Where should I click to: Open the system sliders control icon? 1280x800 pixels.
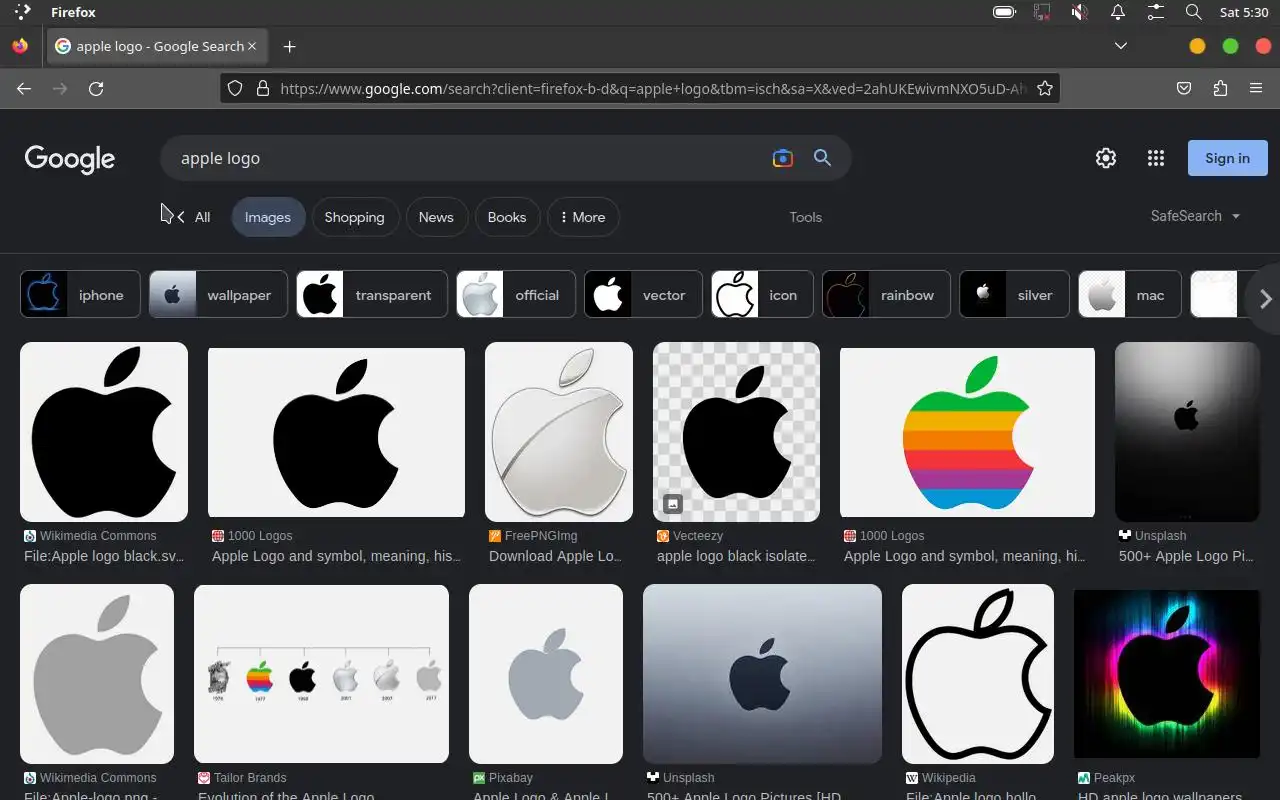[1156, 12]
